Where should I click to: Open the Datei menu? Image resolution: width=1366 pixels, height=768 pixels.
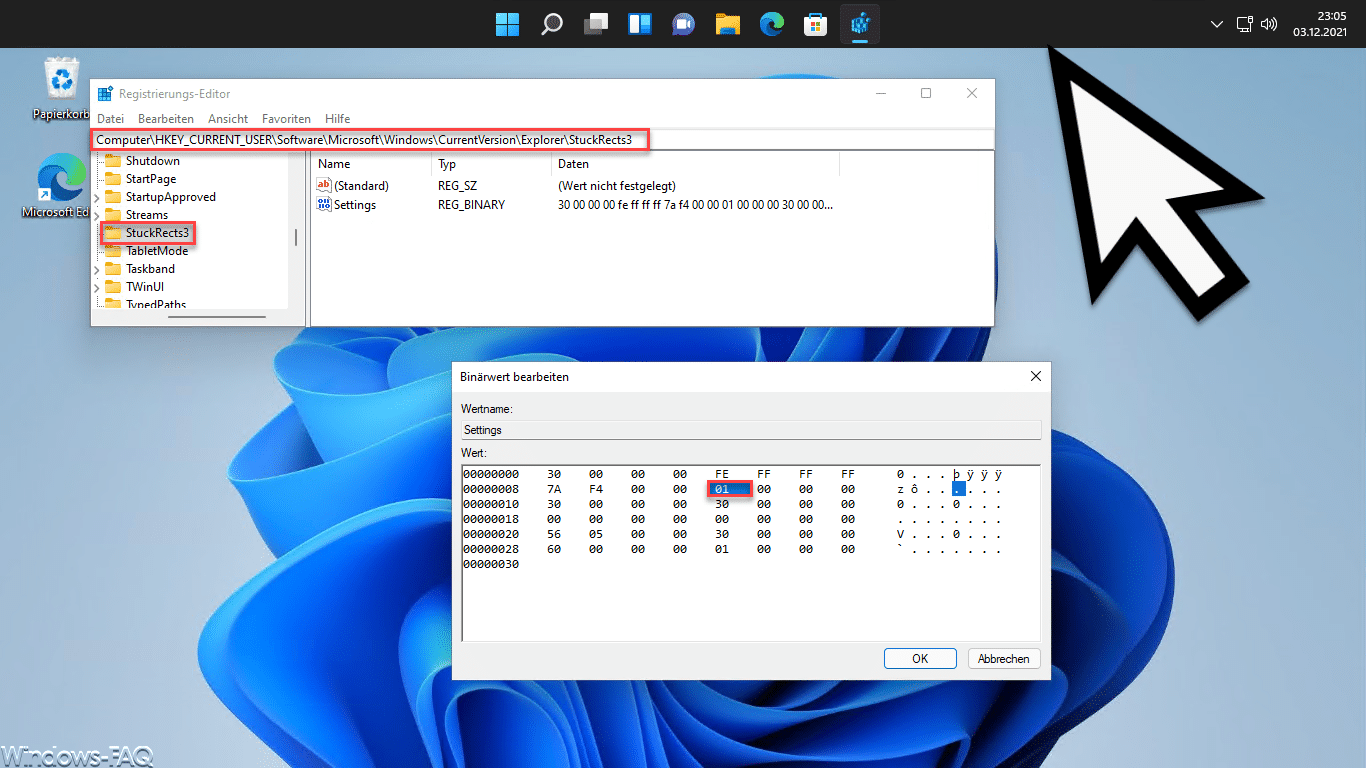[110, 118]
